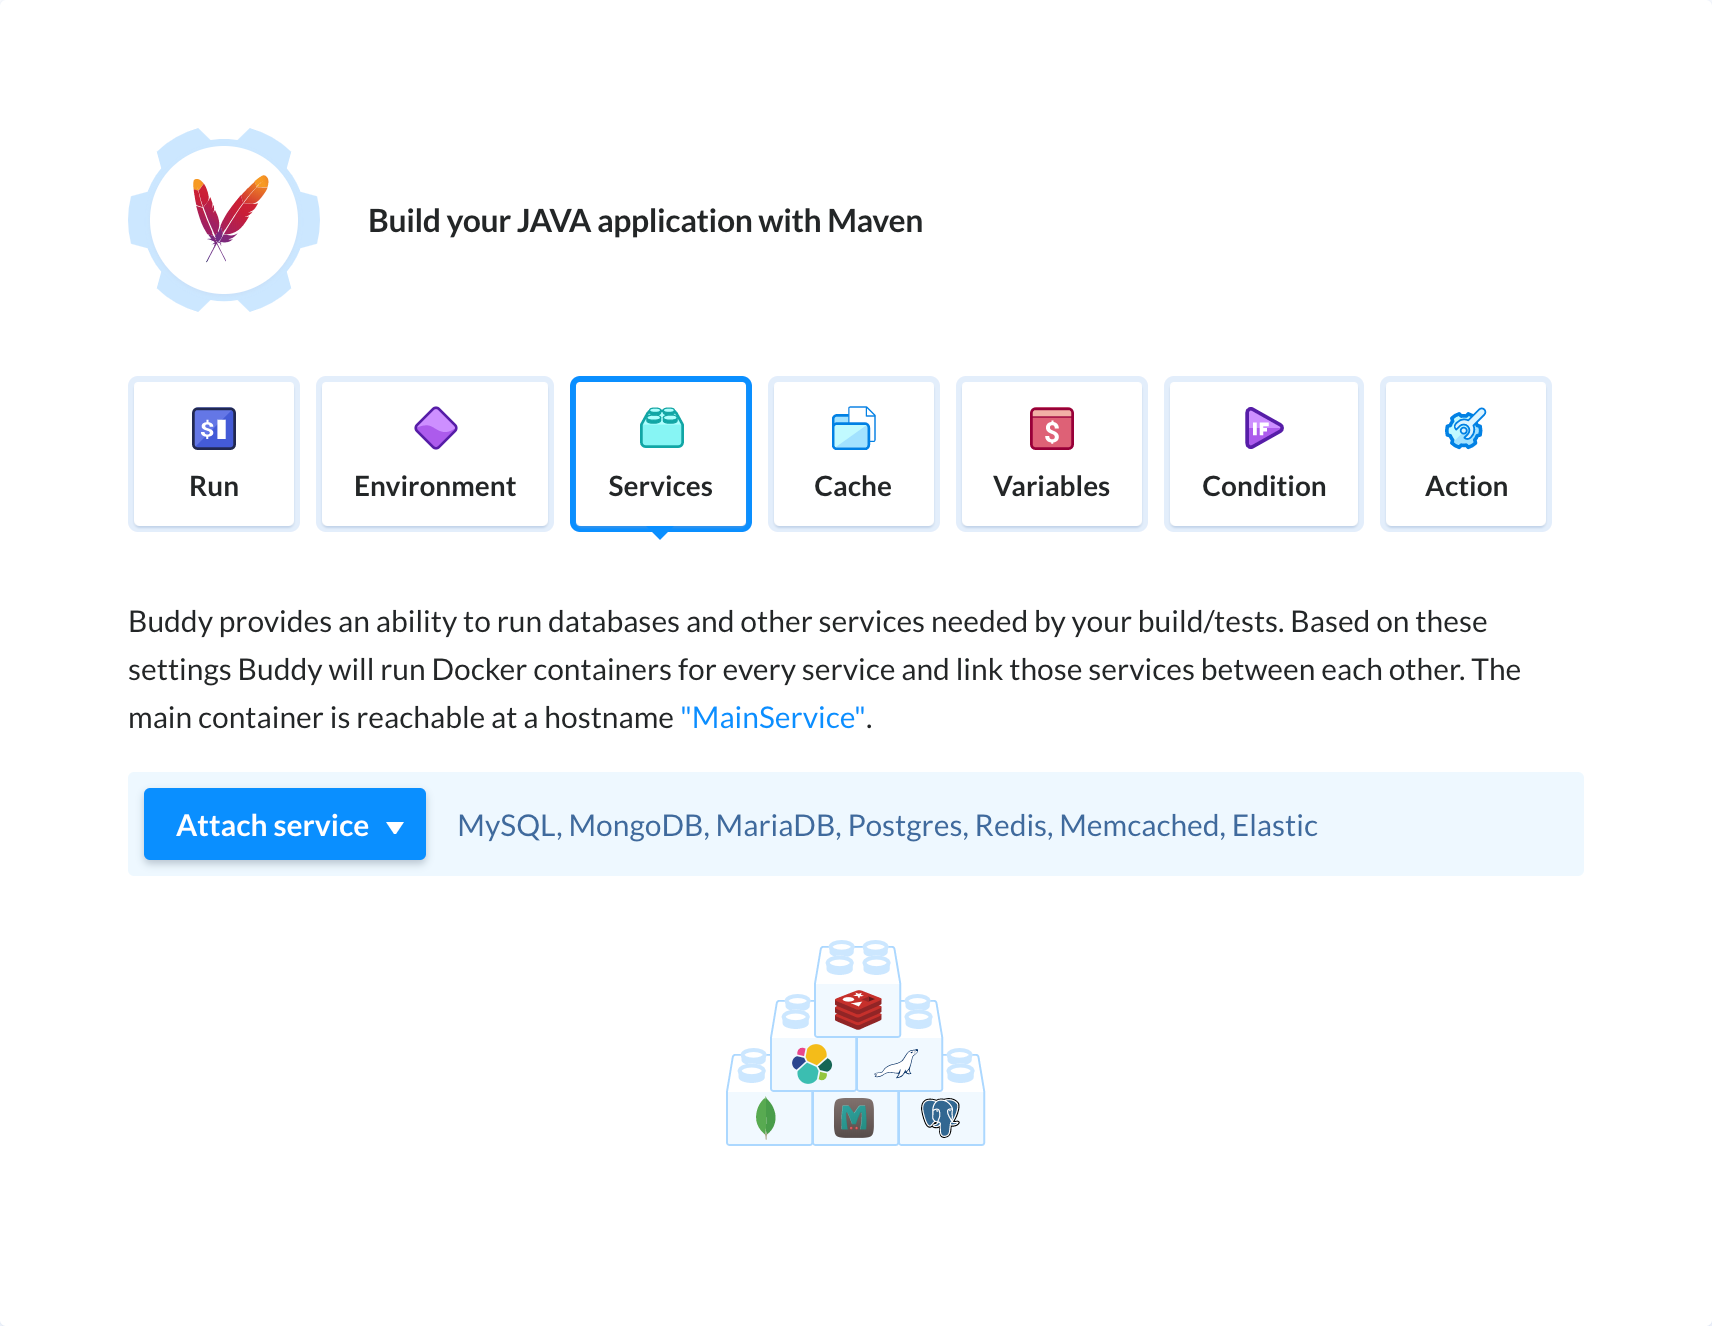
Task: Click the Build your JAVA application heading
Action: pyautogui.click(x=645, y=221)
